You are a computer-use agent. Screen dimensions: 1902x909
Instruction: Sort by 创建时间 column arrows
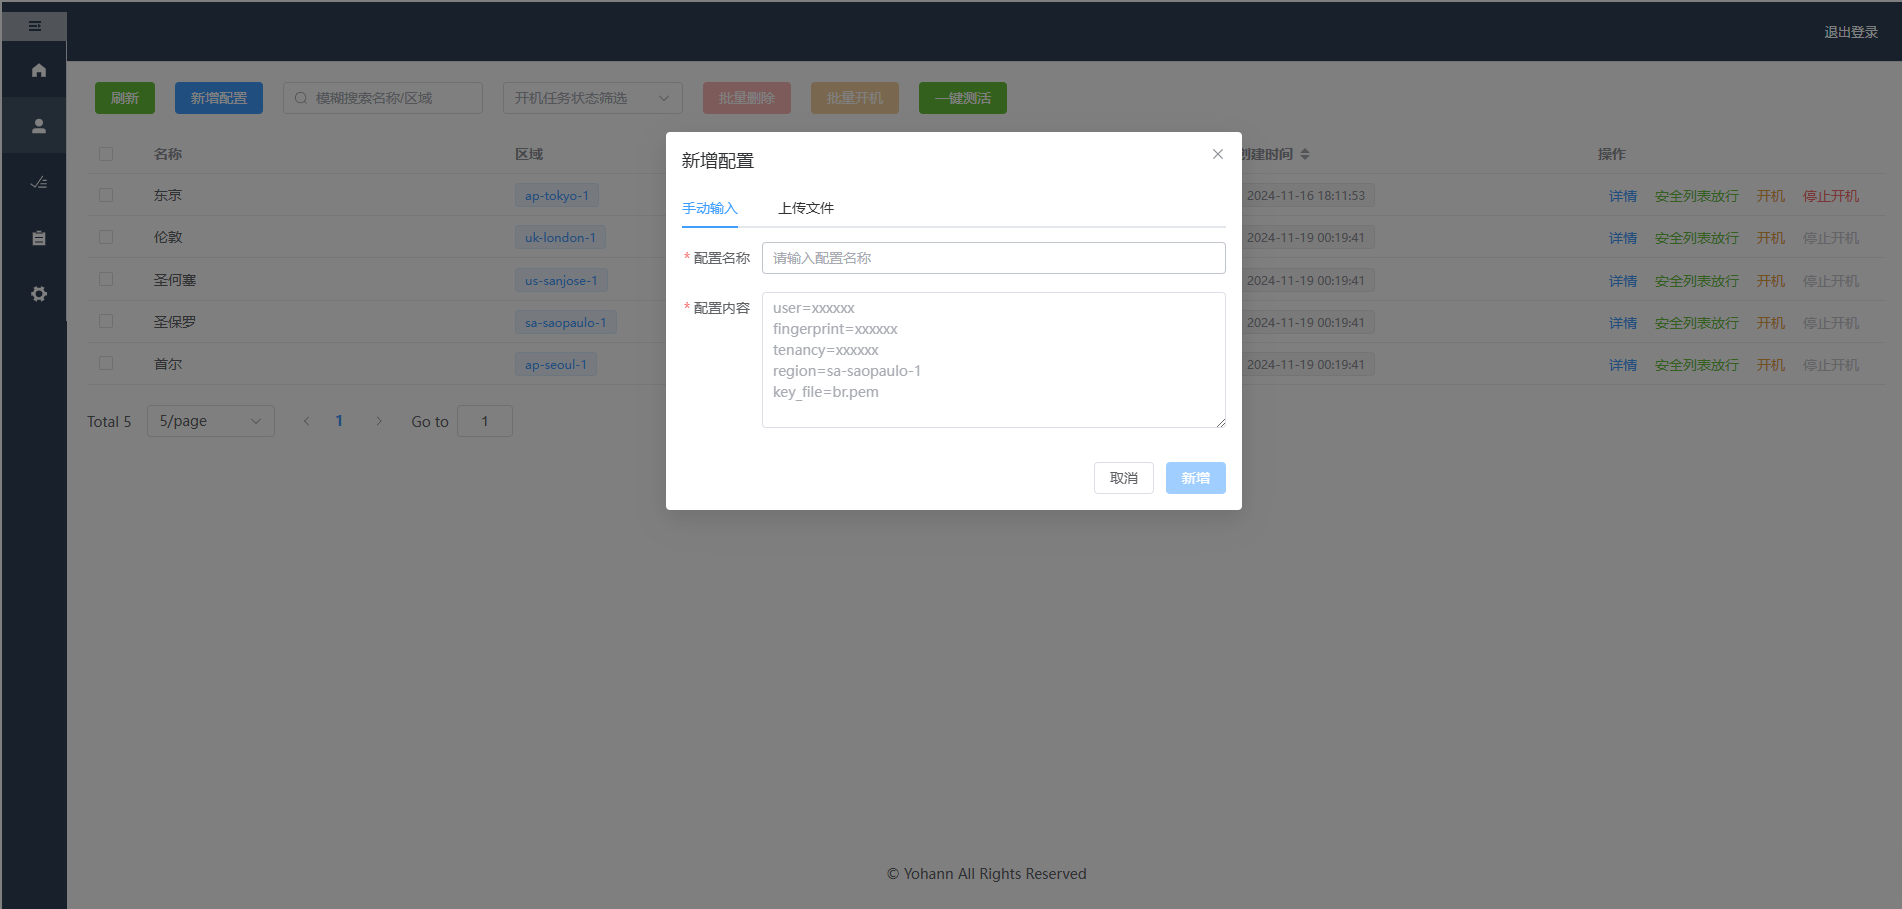[x=1304, y=154]
